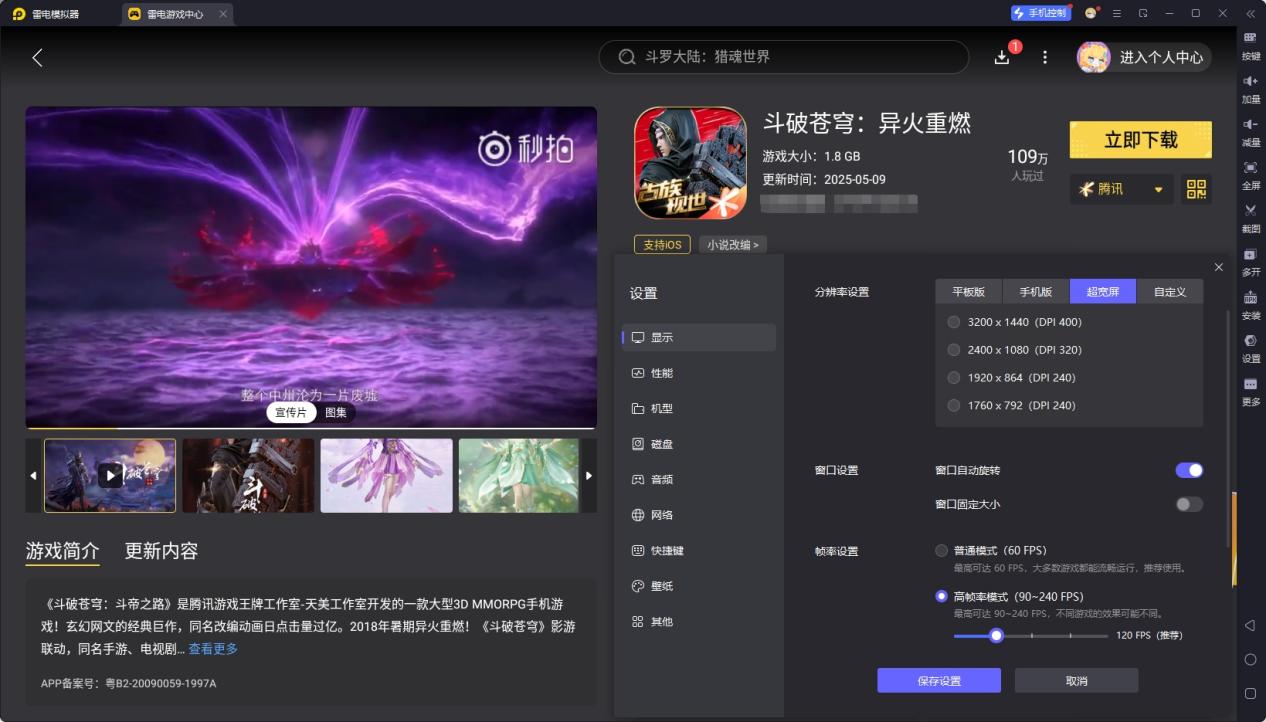Open the 多开 multi-instance tool
This screenshot has height=722, width=1266.
(x=1250, y=260)
